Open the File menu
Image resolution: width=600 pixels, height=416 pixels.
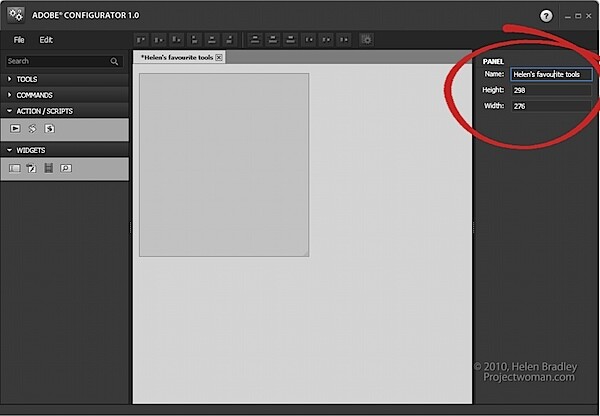click(19, 40)
